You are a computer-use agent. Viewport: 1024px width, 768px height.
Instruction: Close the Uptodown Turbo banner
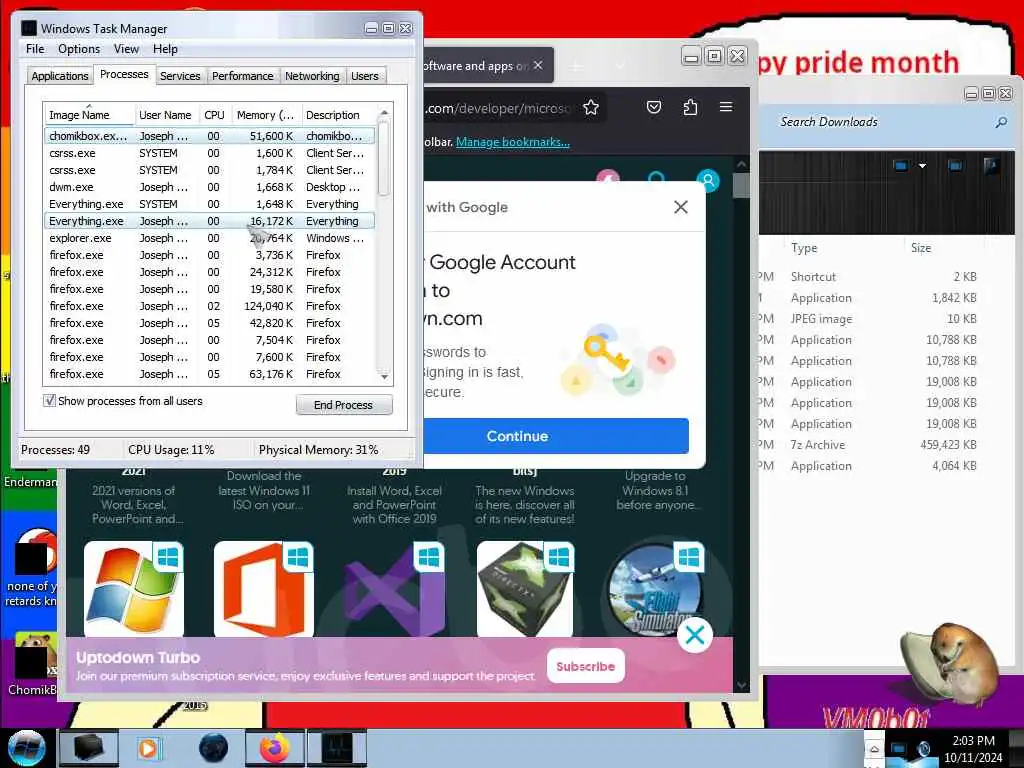pos(695,634)
